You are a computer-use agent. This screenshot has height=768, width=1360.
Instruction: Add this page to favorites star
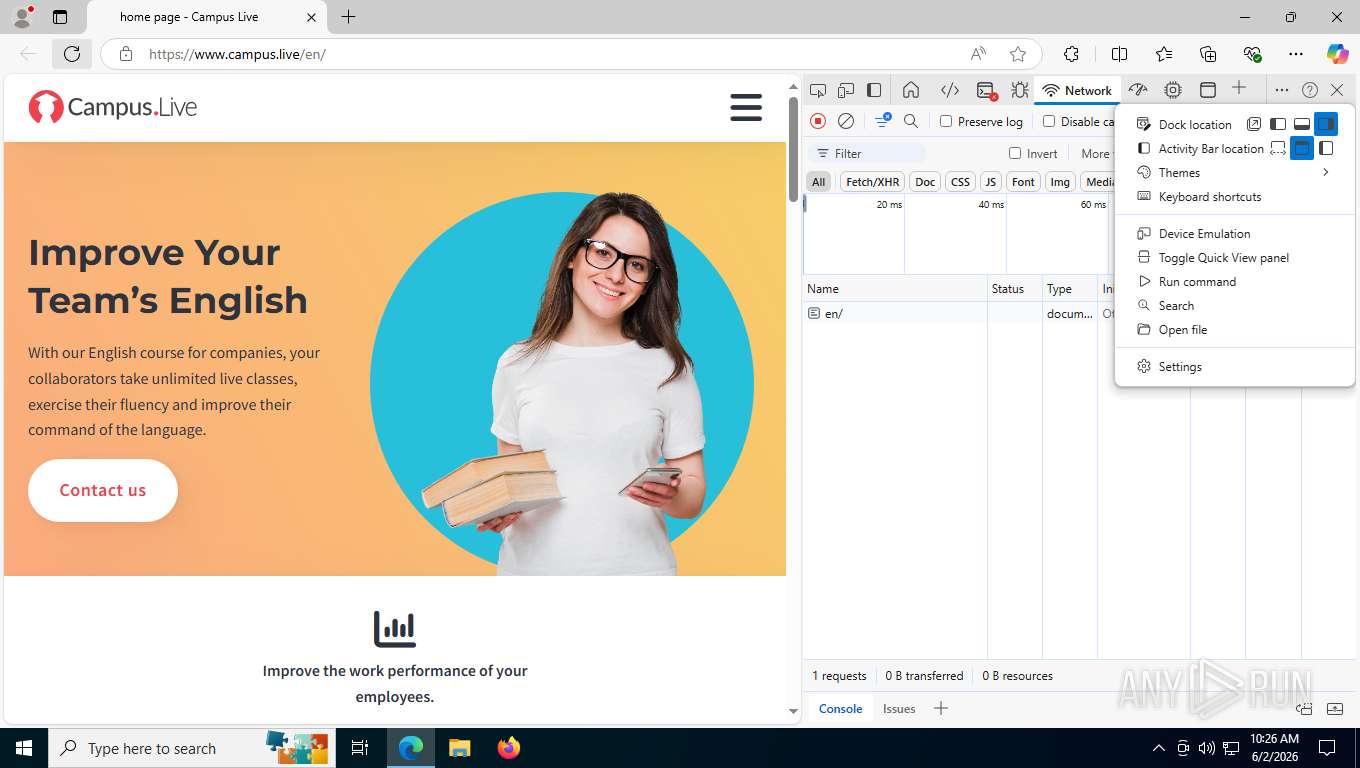click(1018, 54)
